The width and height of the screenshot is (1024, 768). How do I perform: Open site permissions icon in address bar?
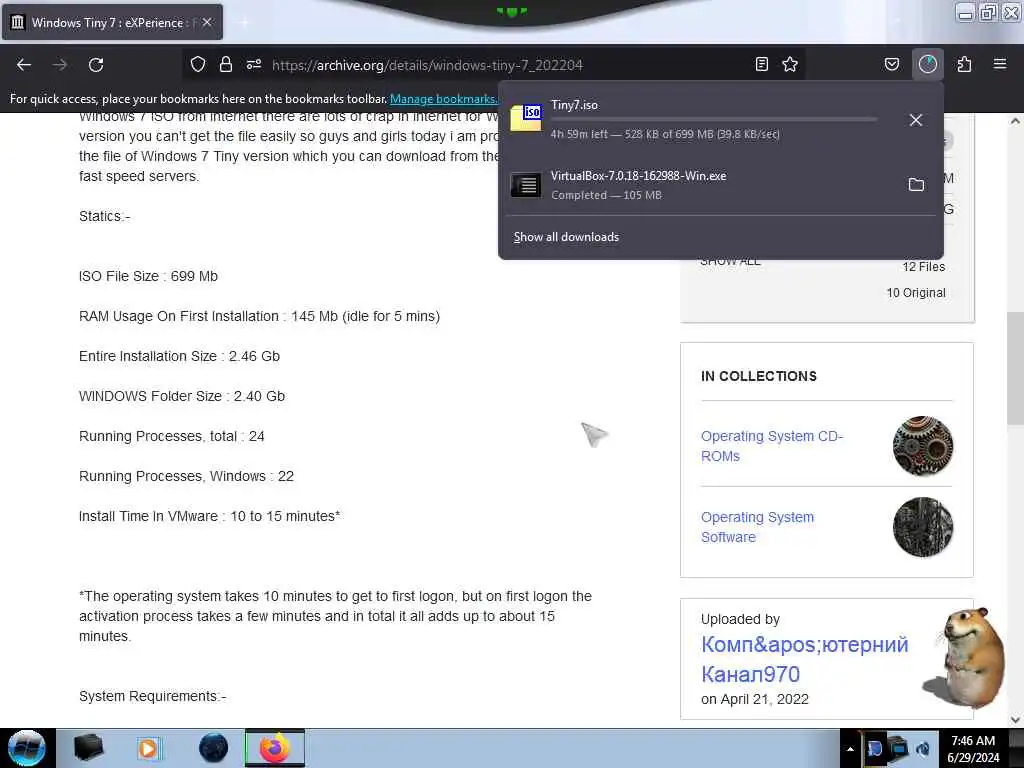[254, 64]
